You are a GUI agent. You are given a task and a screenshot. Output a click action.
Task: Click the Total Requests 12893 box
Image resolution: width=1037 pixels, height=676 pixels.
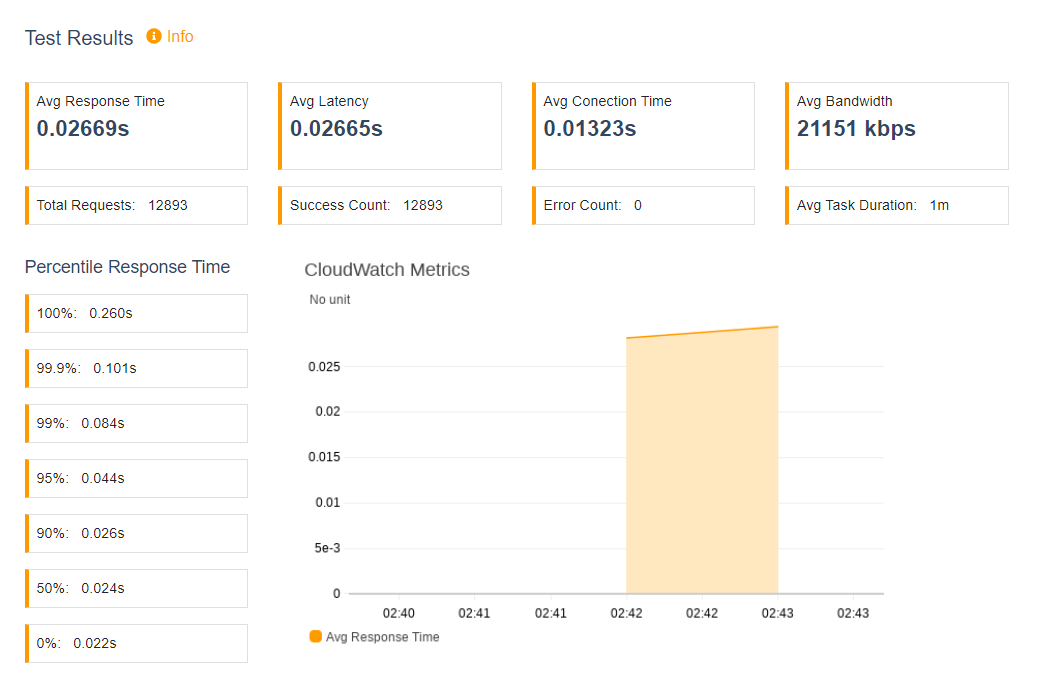(x=136, y=205)
